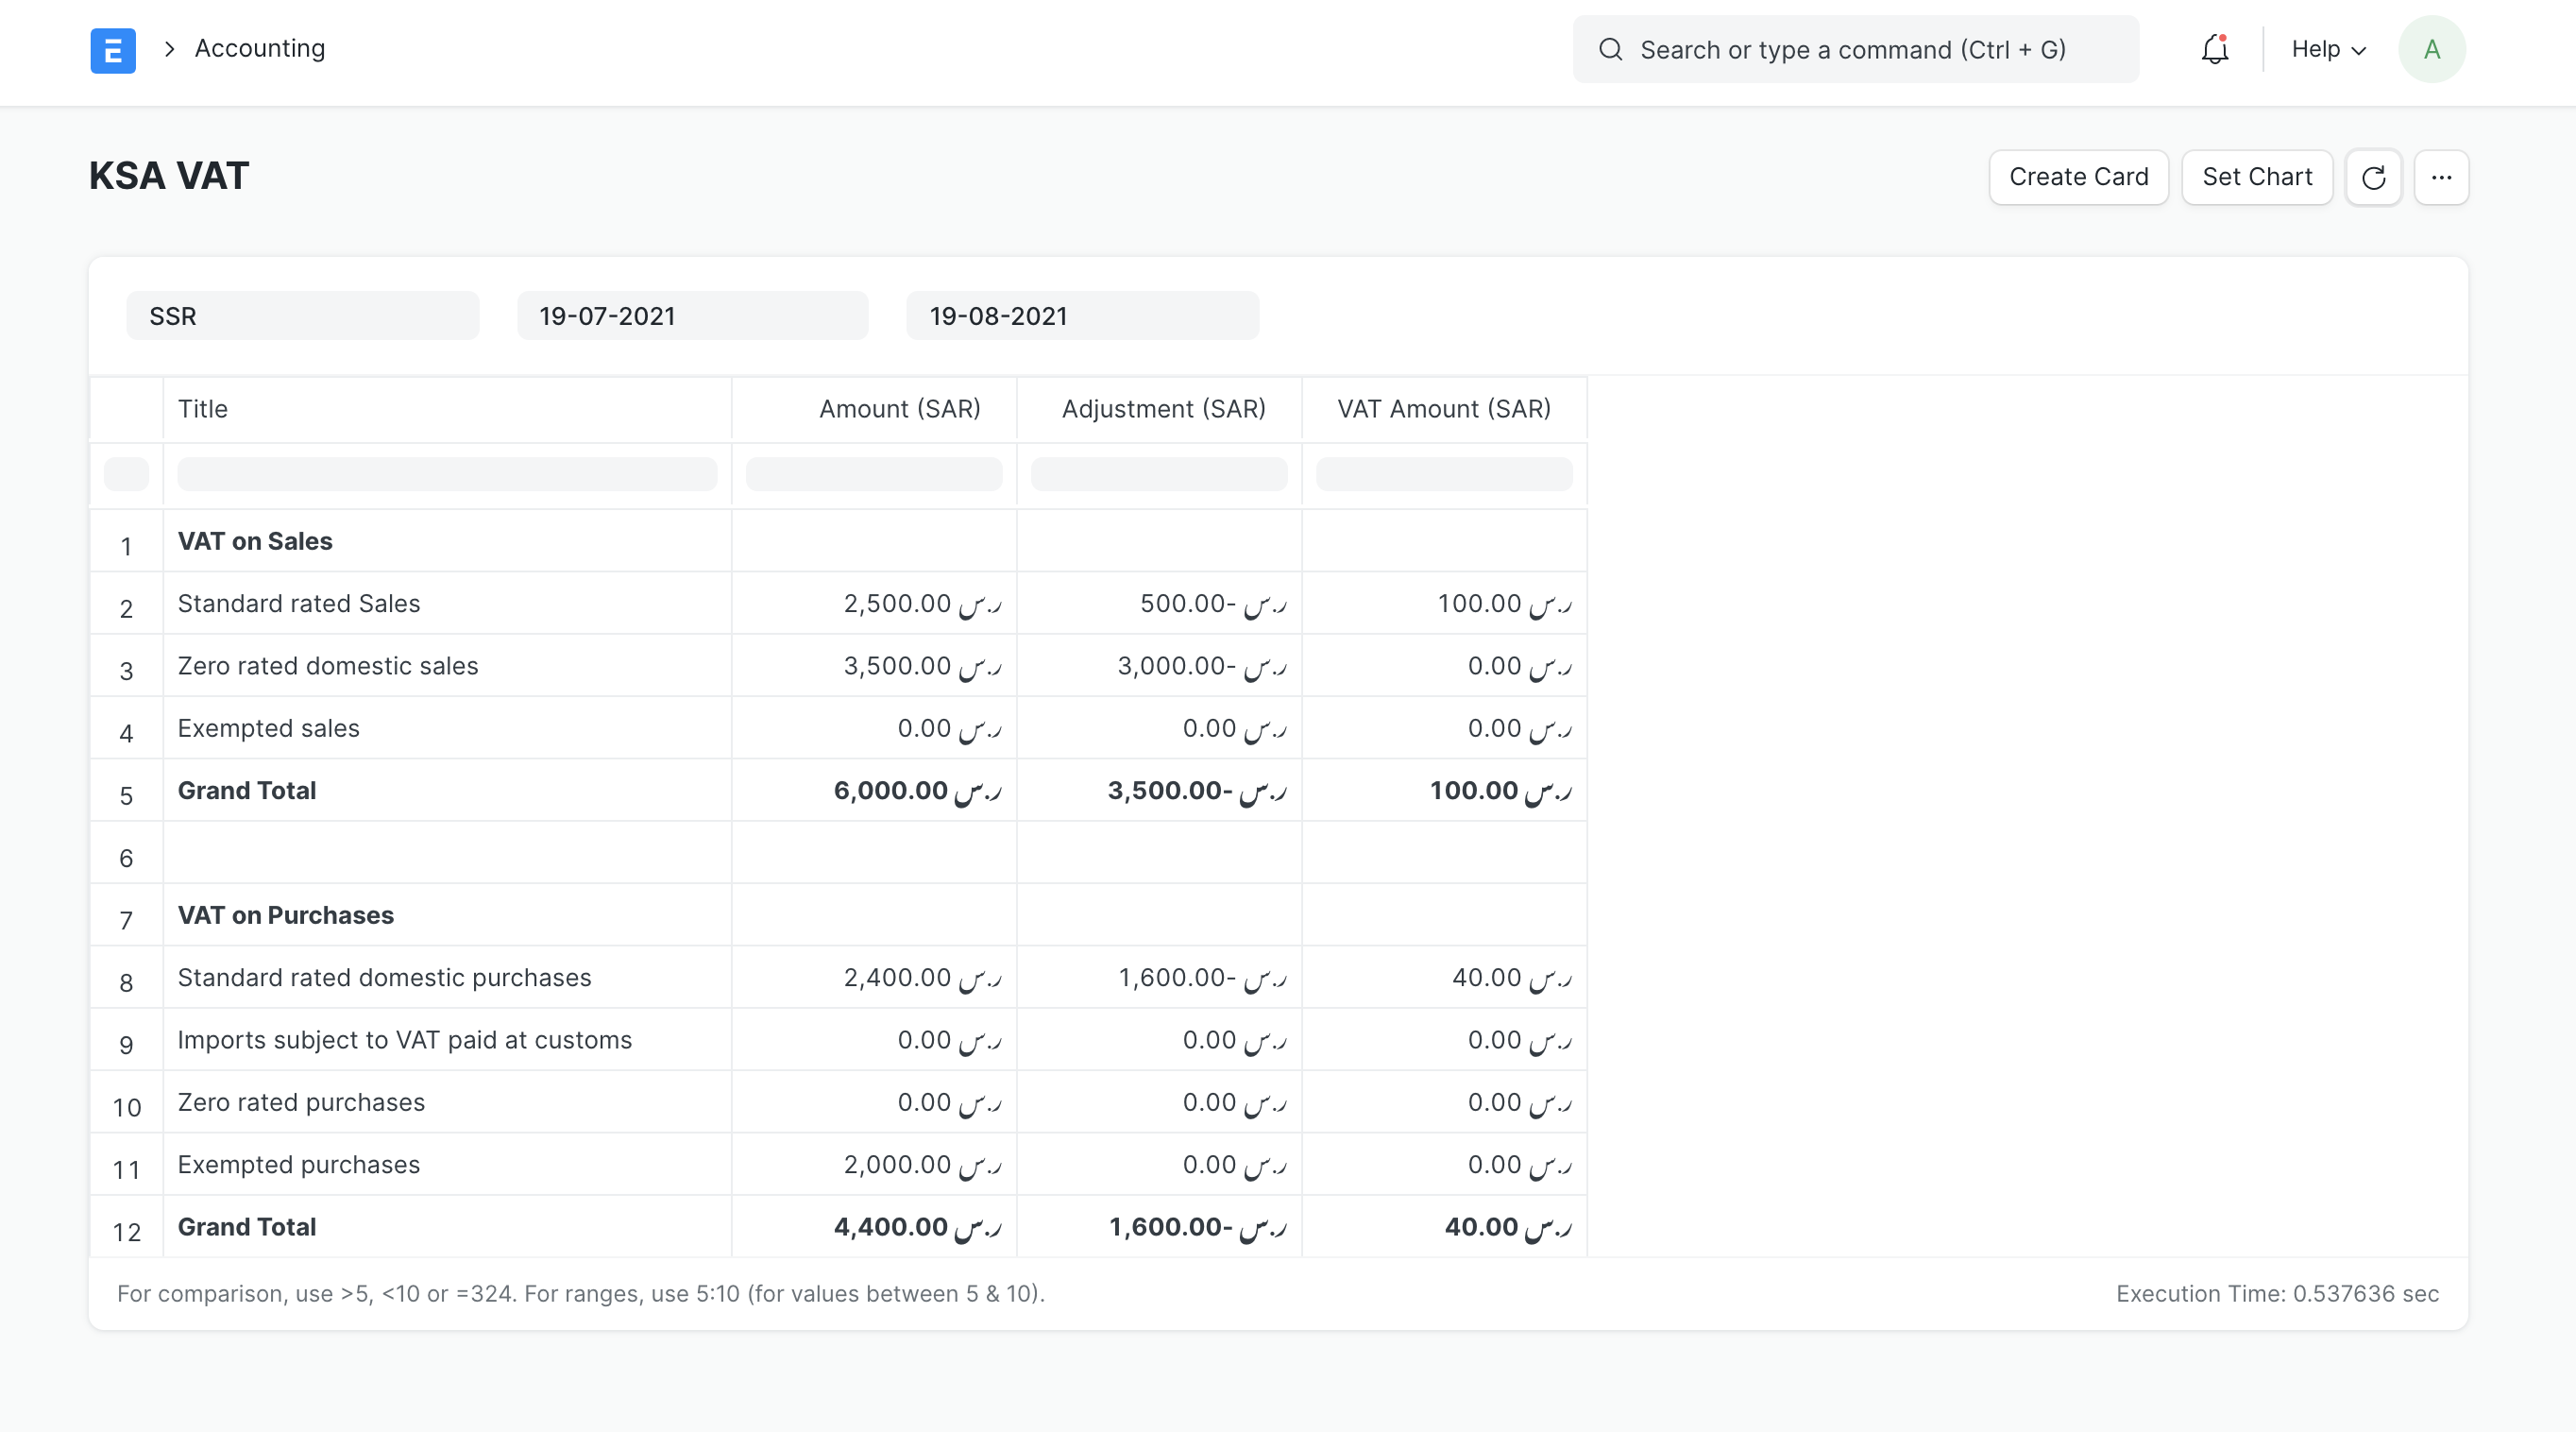Image resolution: width=2576 pixels, height=1432 pixels.
Task: Click the refresh report icon
Action: click(2373, 178)
